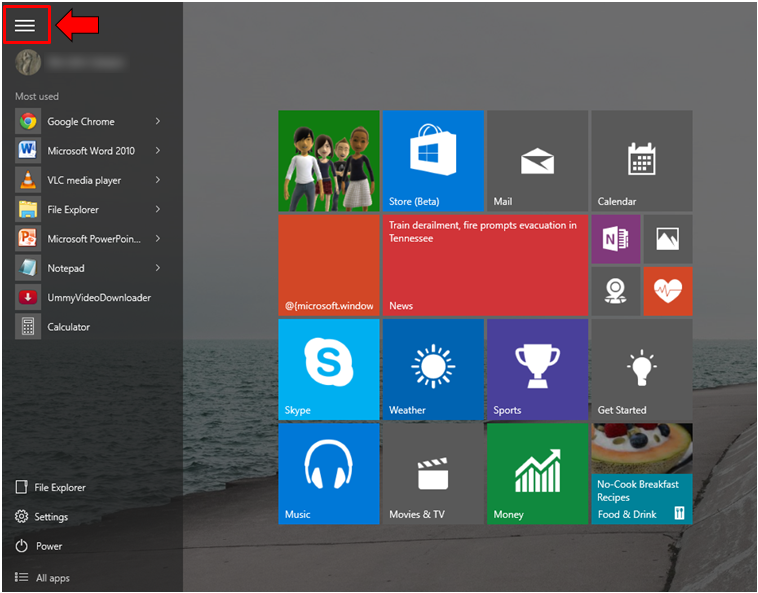The image size is (758, 593).
Task: Open the Xbox avatars tile
Action: click(329, 161)
